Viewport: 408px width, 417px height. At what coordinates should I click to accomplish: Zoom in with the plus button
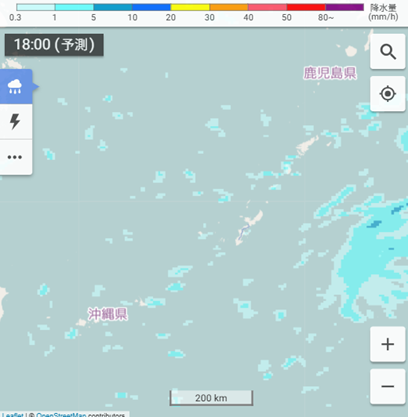[388, 344]
